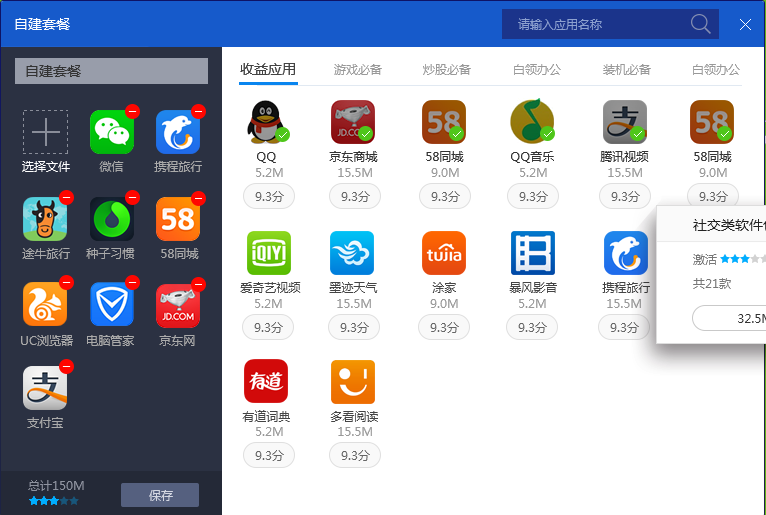Click the 保存 button

160,495
